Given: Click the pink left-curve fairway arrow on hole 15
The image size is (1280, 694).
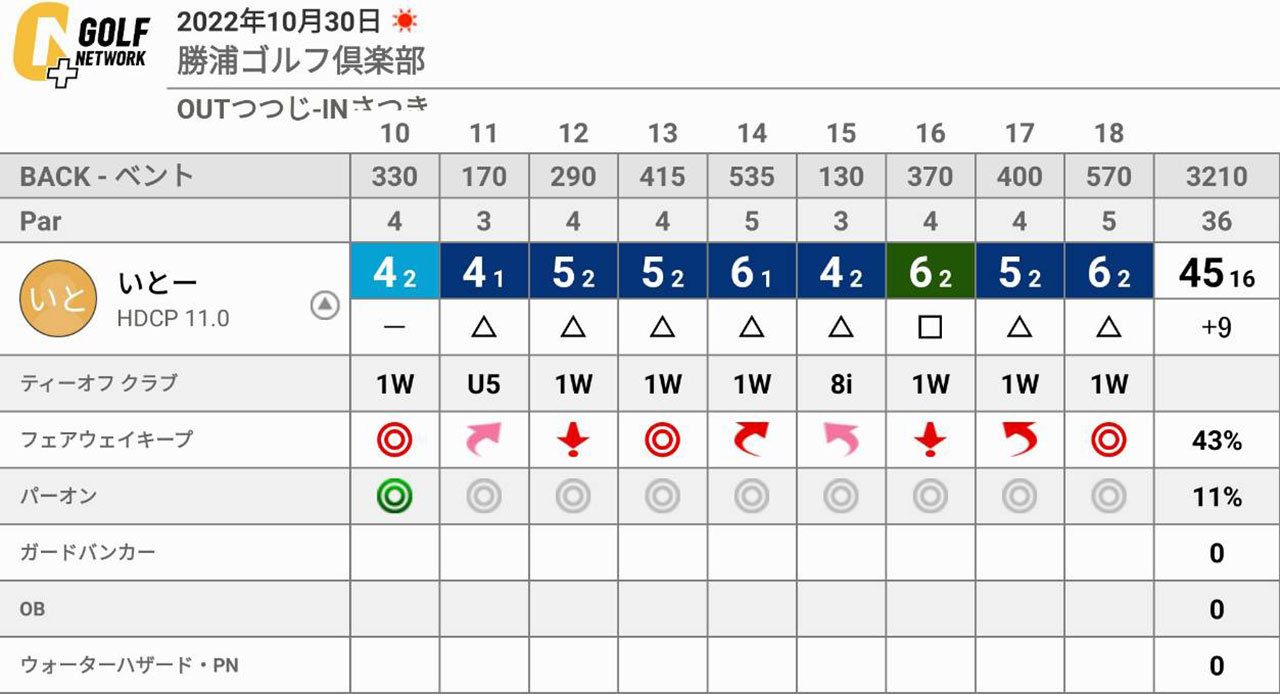Looking at the screenshot, I should point(840,439).
